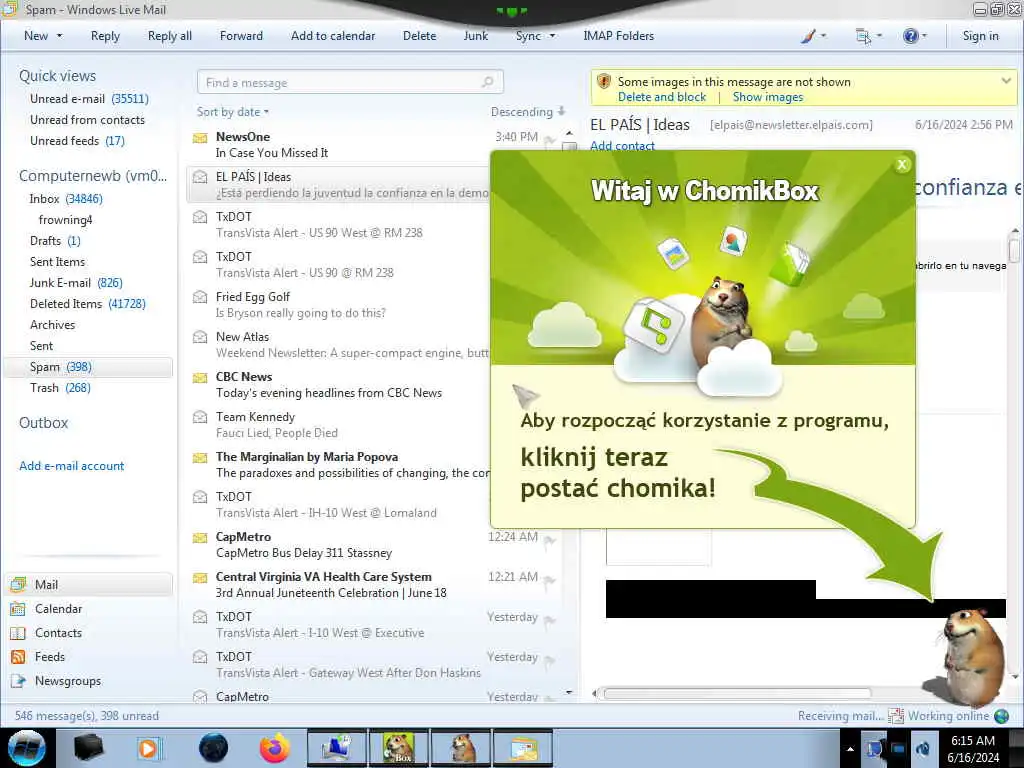Click the security shield icon in info bar

click(603, 82)
